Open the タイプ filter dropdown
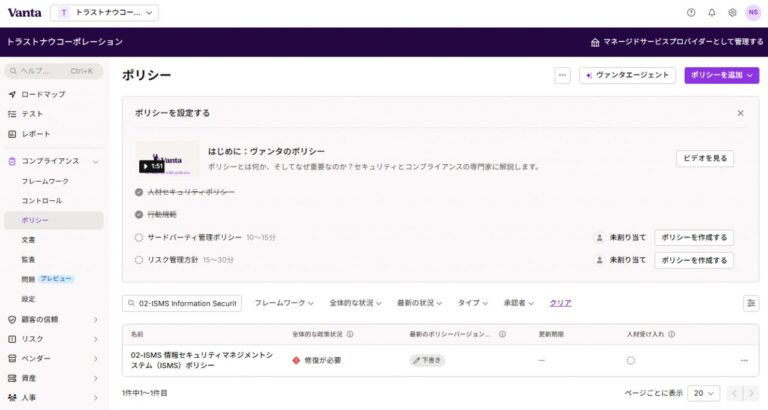Image resolution: width=768 pixels, height=410 pixels. pyautogui.click(x=473, y=303)
